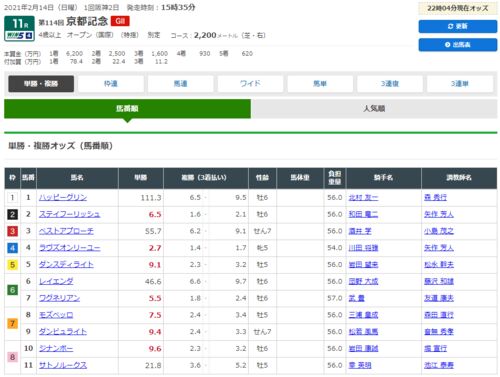Click the 更新 refresh button
Viewport: 500px width, 377px height.
pos(458,26)
